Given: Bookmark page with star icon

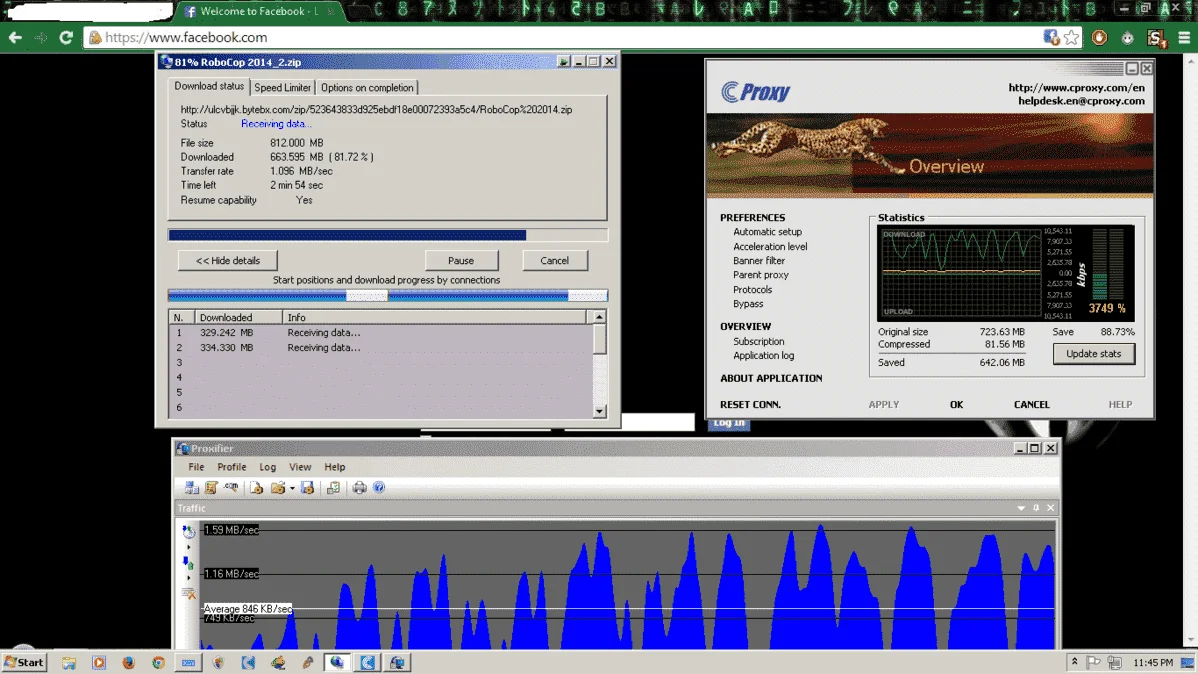Looking at the screenshot, I should point(1072,37).
